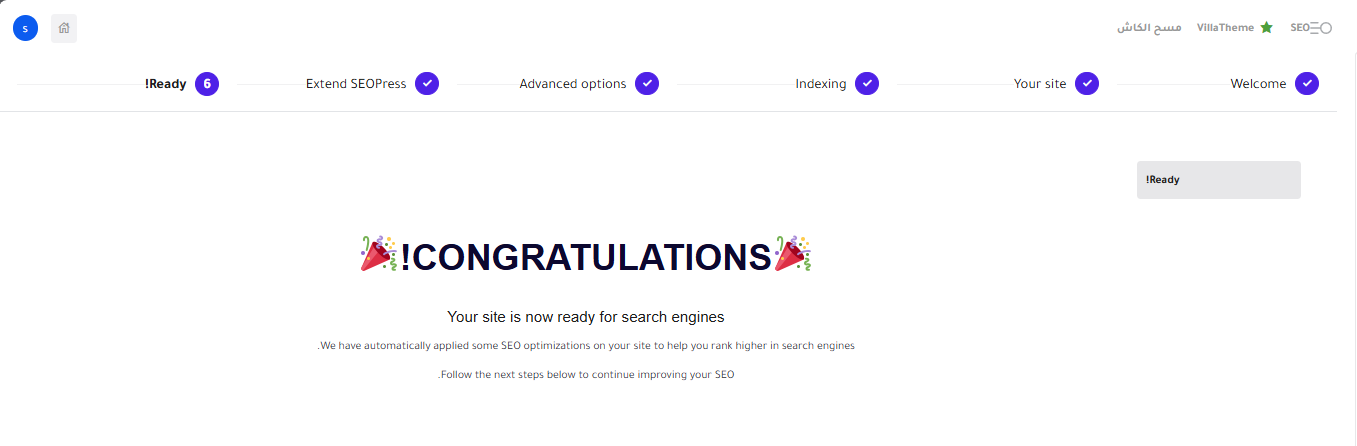Click the step number 6 circle
This screenshot has height=446, width=1357.
click(207, 84)
